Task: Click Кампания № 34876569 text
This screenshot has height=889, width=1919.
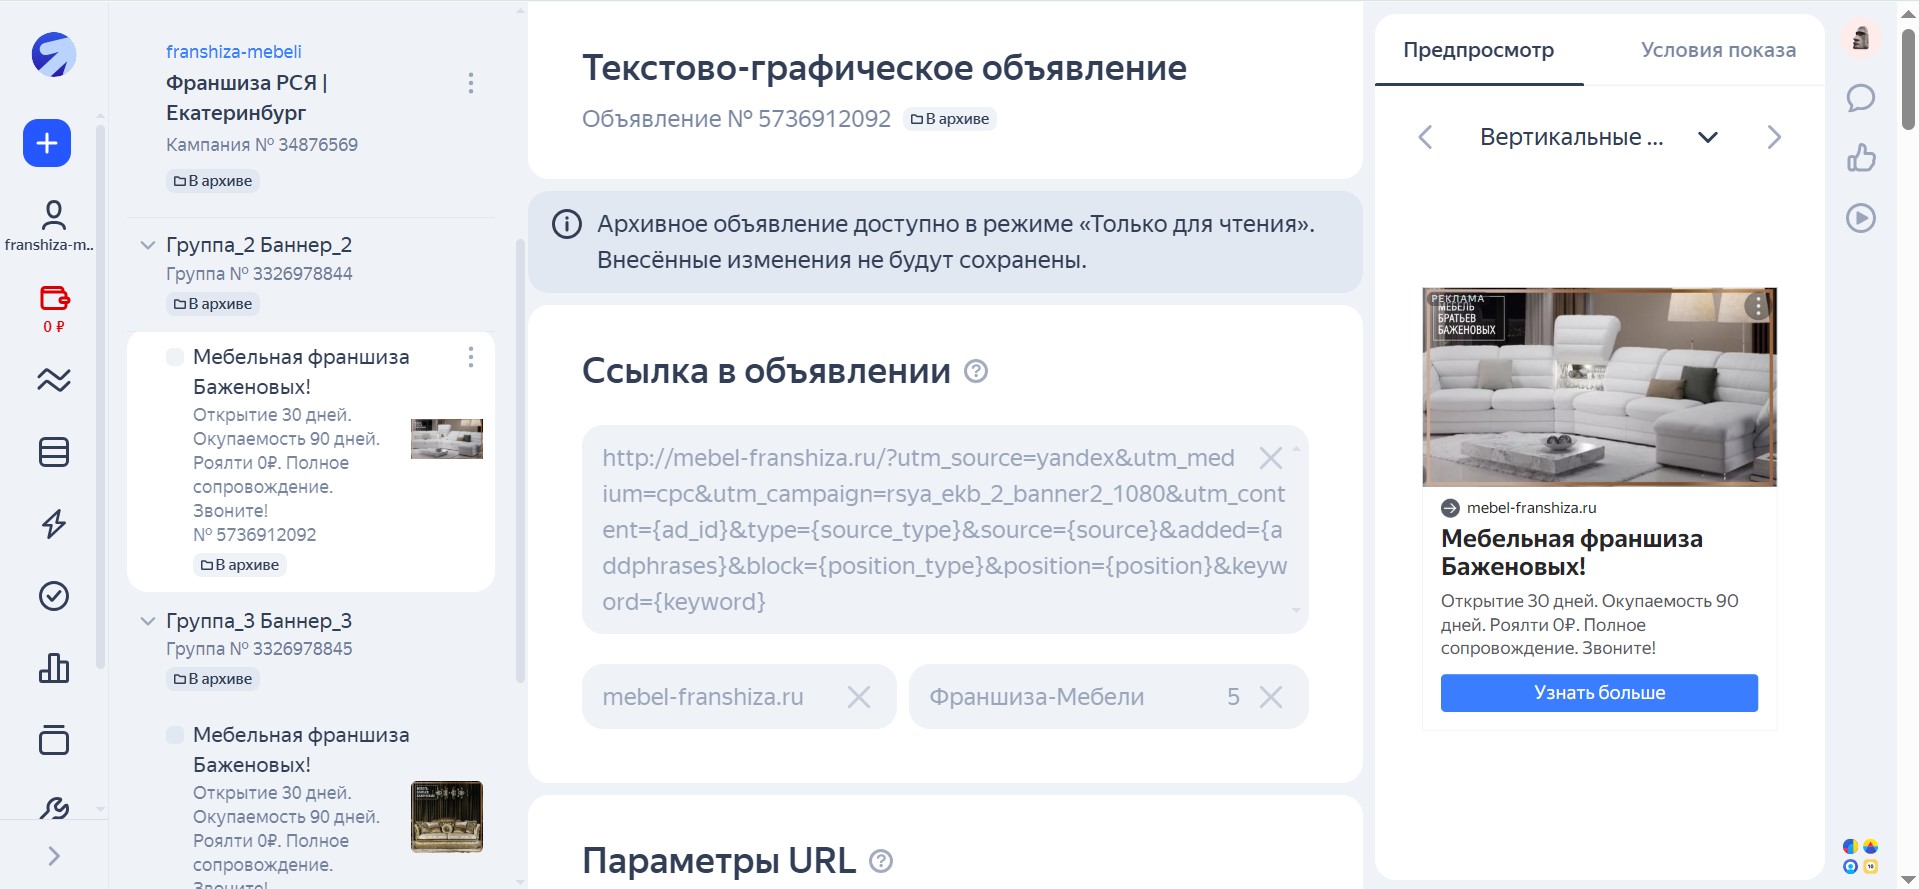Action: 262,145
